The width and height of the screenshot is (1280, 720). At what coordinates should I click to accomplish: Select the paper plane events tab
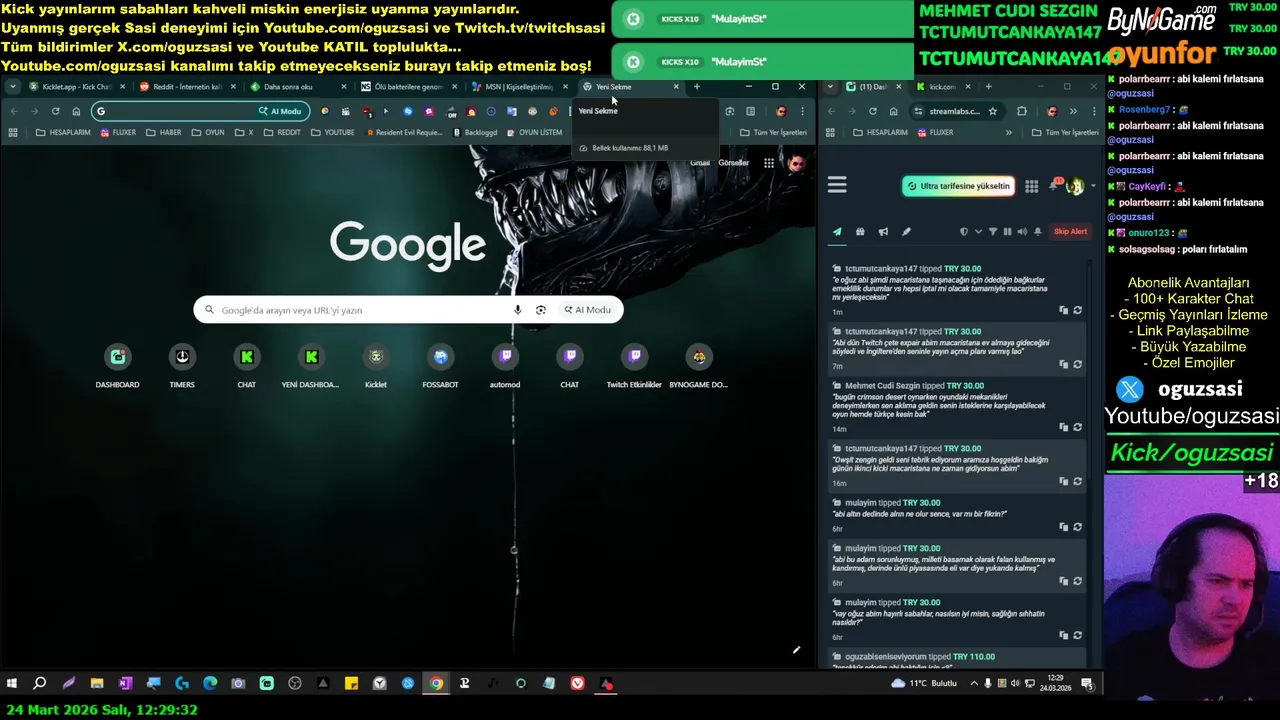837,232
